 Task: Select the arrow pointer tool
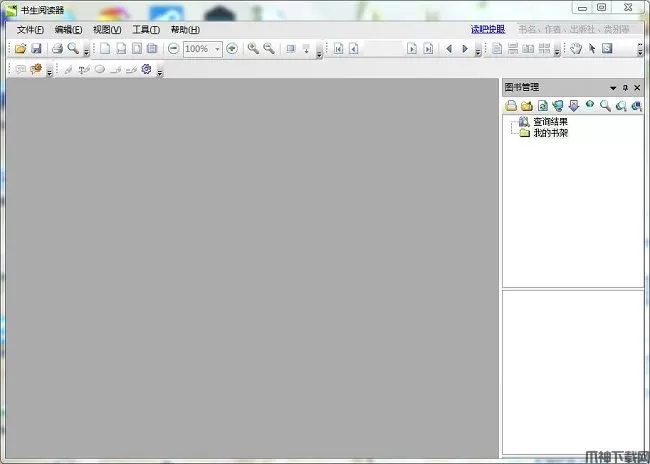point(592,49)
